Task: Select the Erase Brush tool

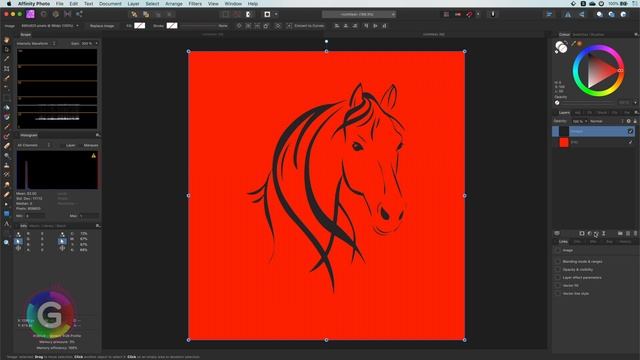Action: (7, 146)
